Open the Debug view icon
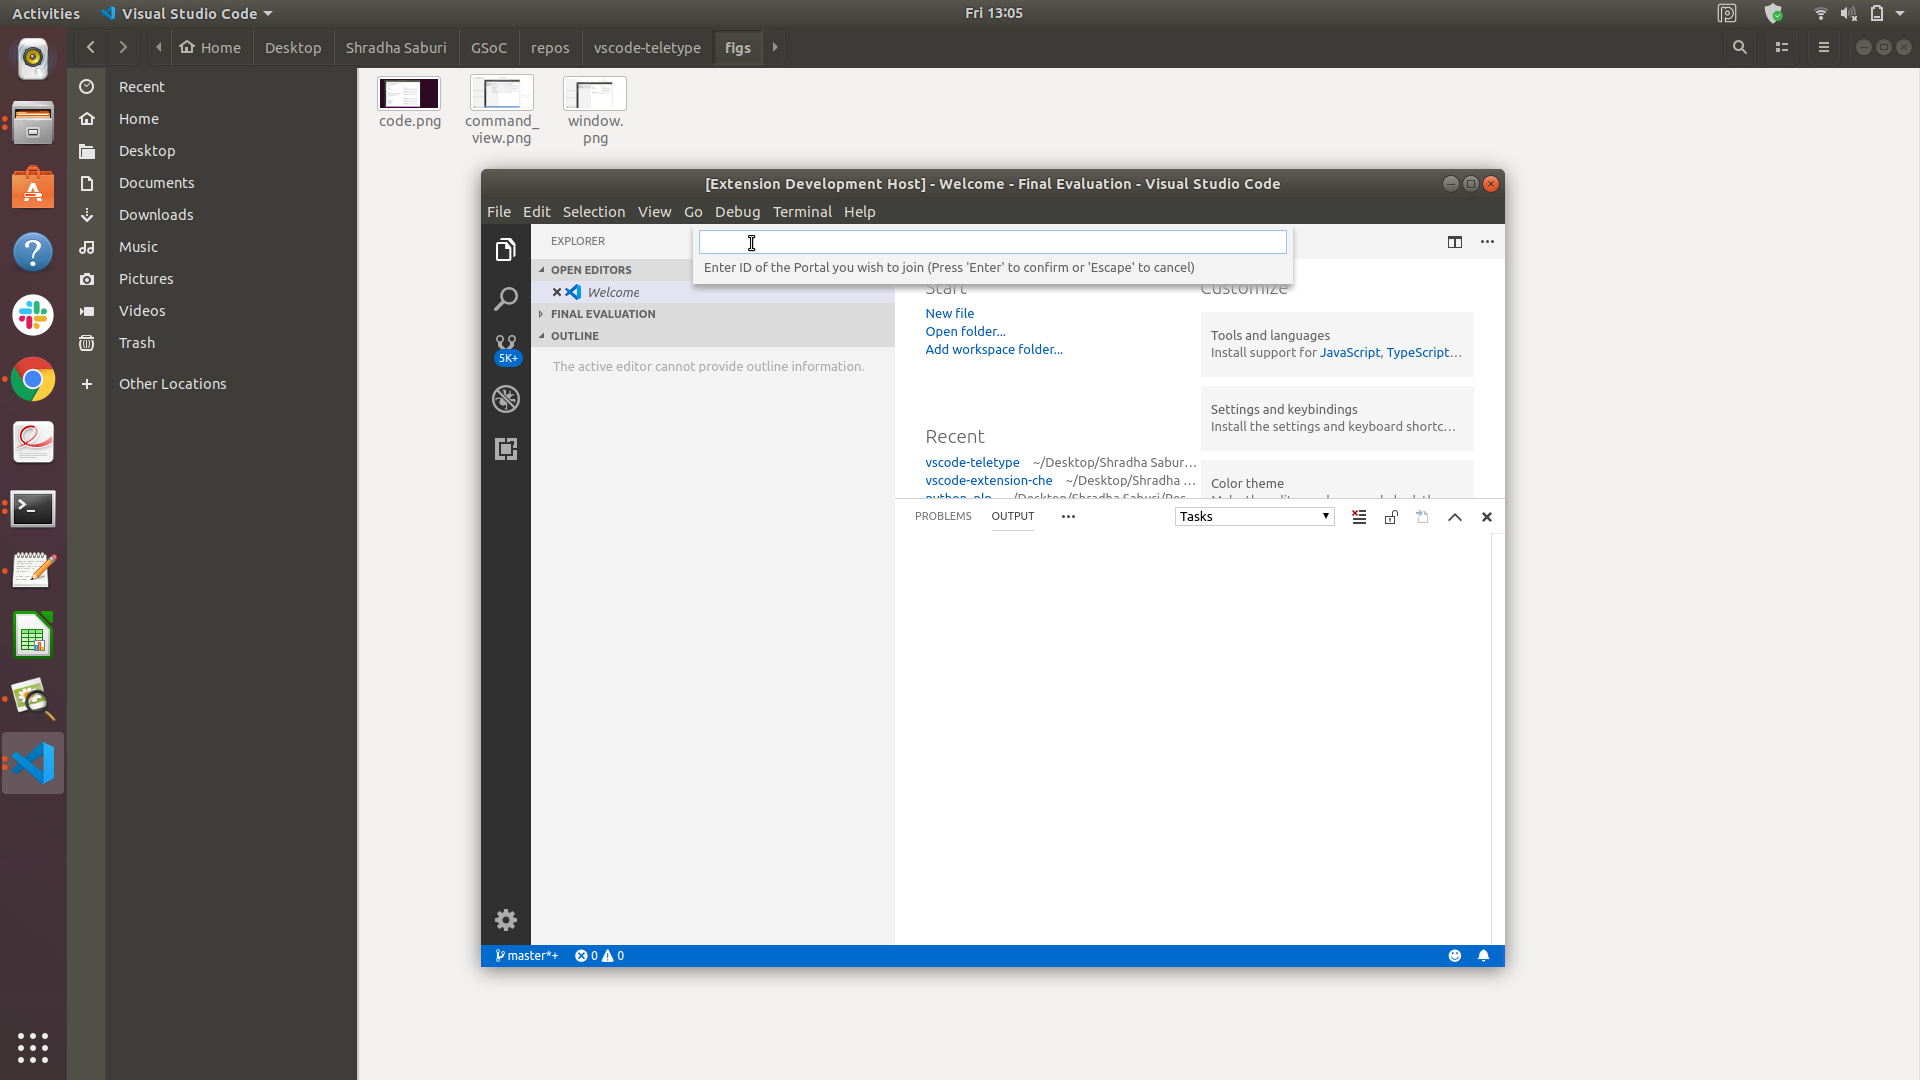1920x1080 pixels. [506, 399]
